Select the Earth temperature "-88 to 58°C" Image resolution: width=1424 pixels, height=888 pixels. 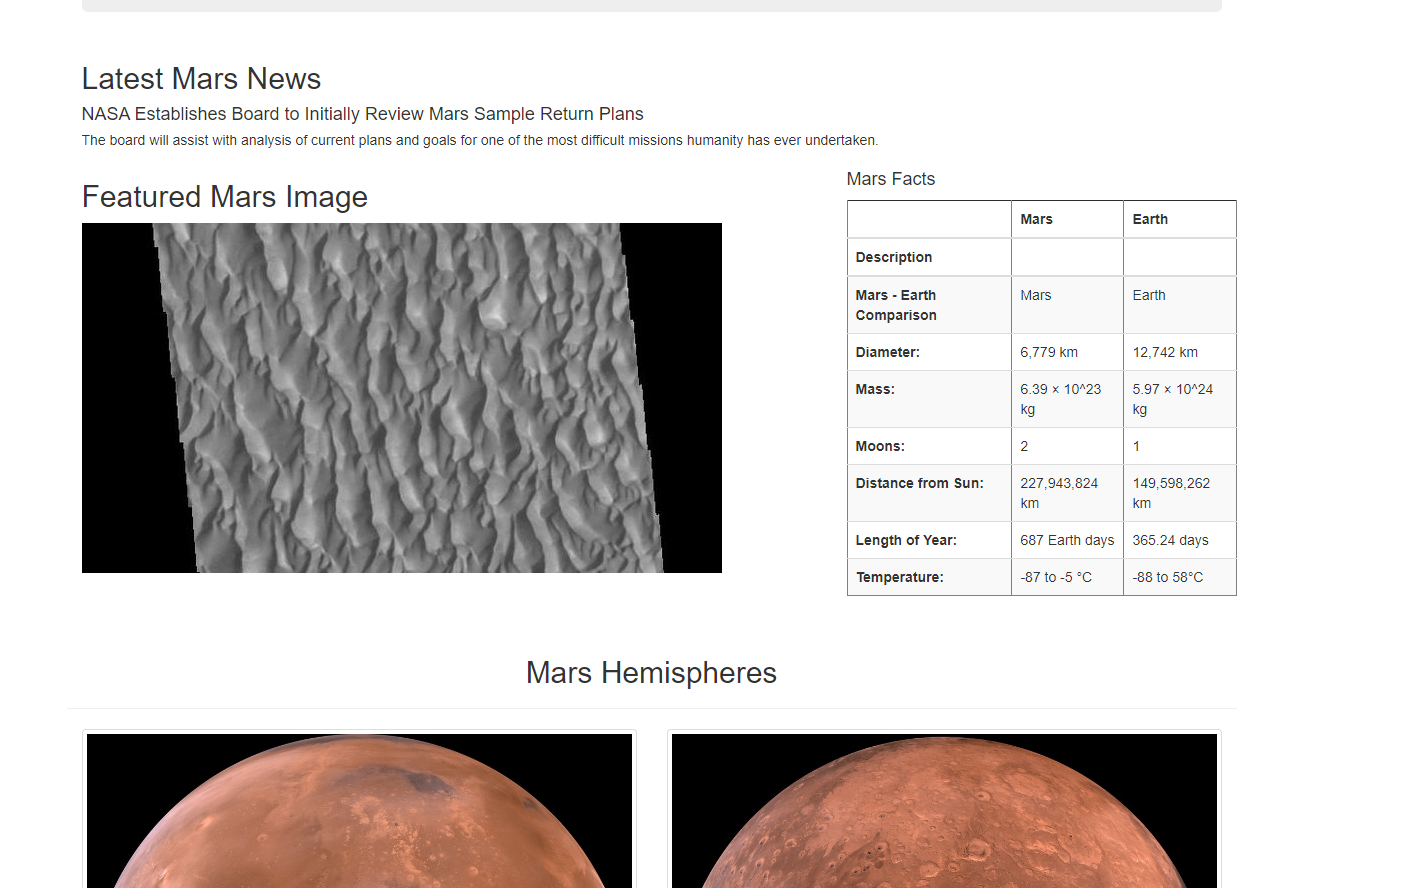coord(1168,577)
